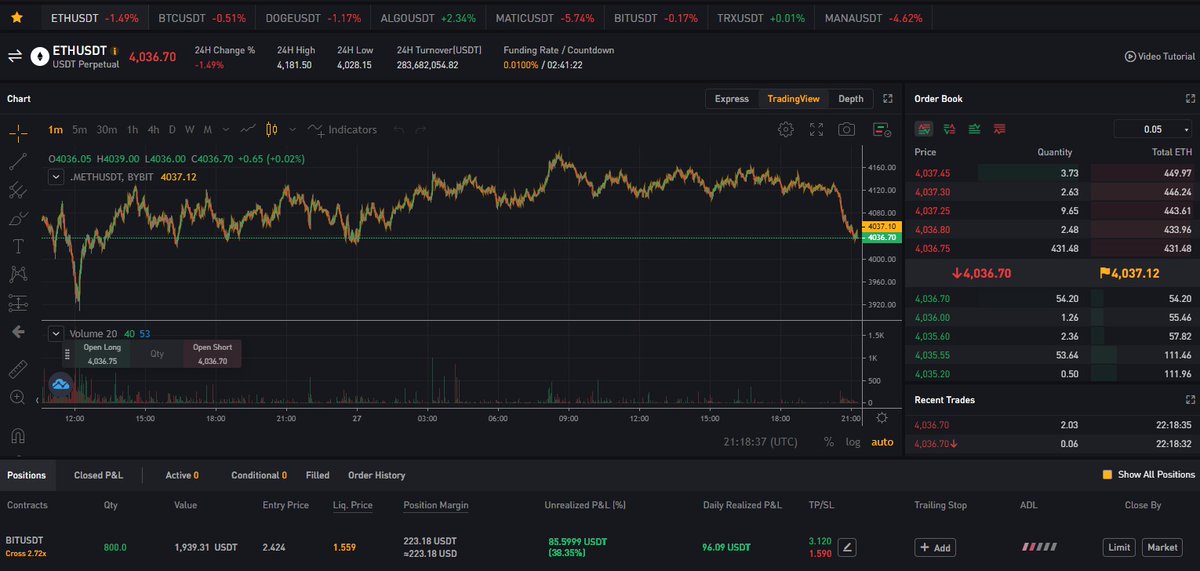Select the 1h timeframe
The height and width of the screenshot is (571, 1200).
pos(133,129)
